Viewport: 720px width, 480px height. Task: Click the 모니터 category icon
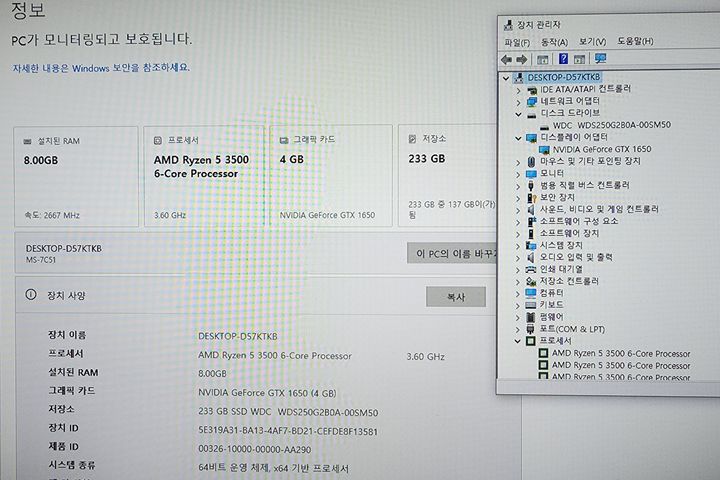[x=531, y=174]
